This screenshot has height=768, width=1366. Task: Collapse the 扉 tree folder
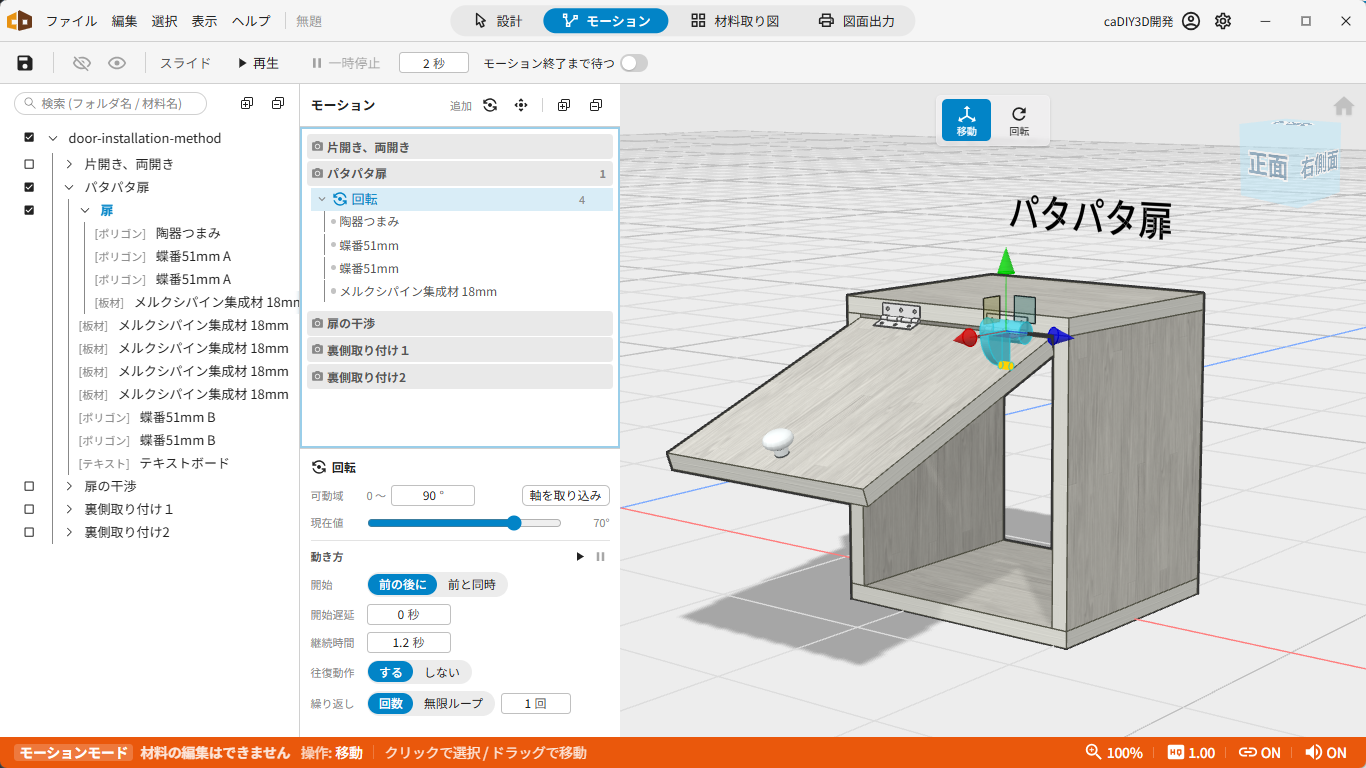click(x=85, y=210)
